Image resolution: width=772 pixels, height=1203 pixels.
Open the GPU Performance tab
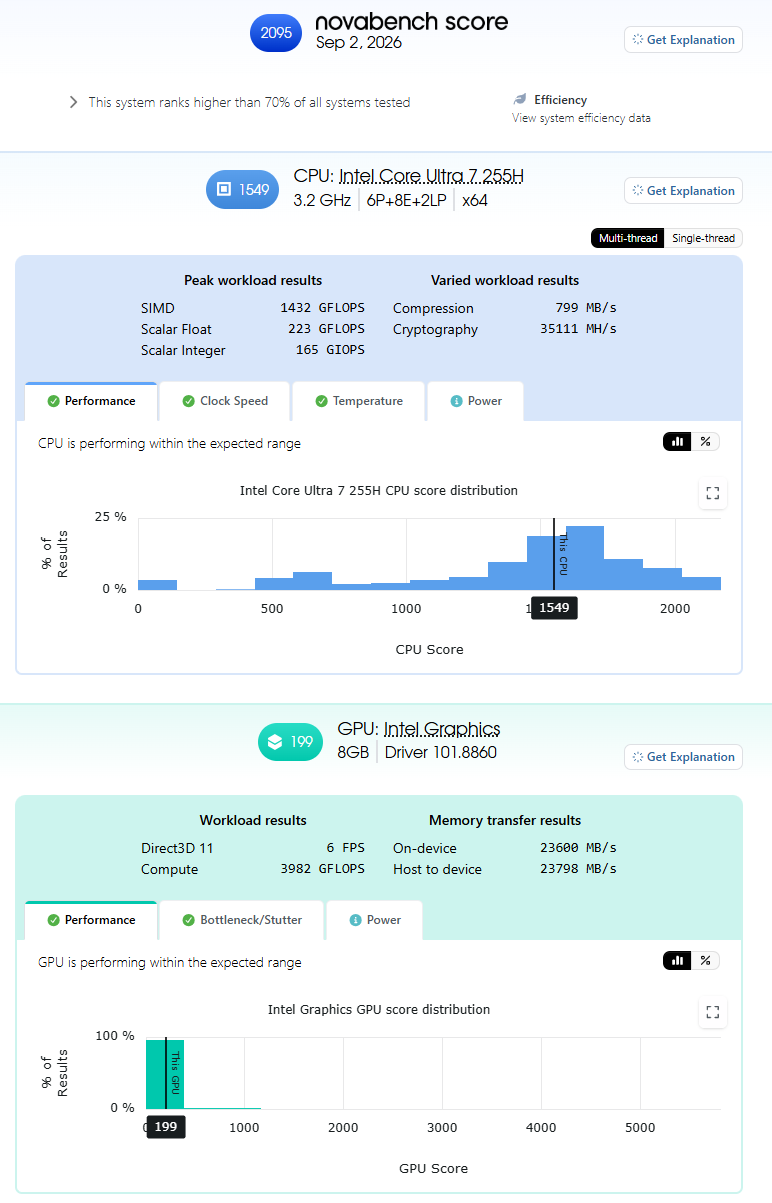coord(91,920)
